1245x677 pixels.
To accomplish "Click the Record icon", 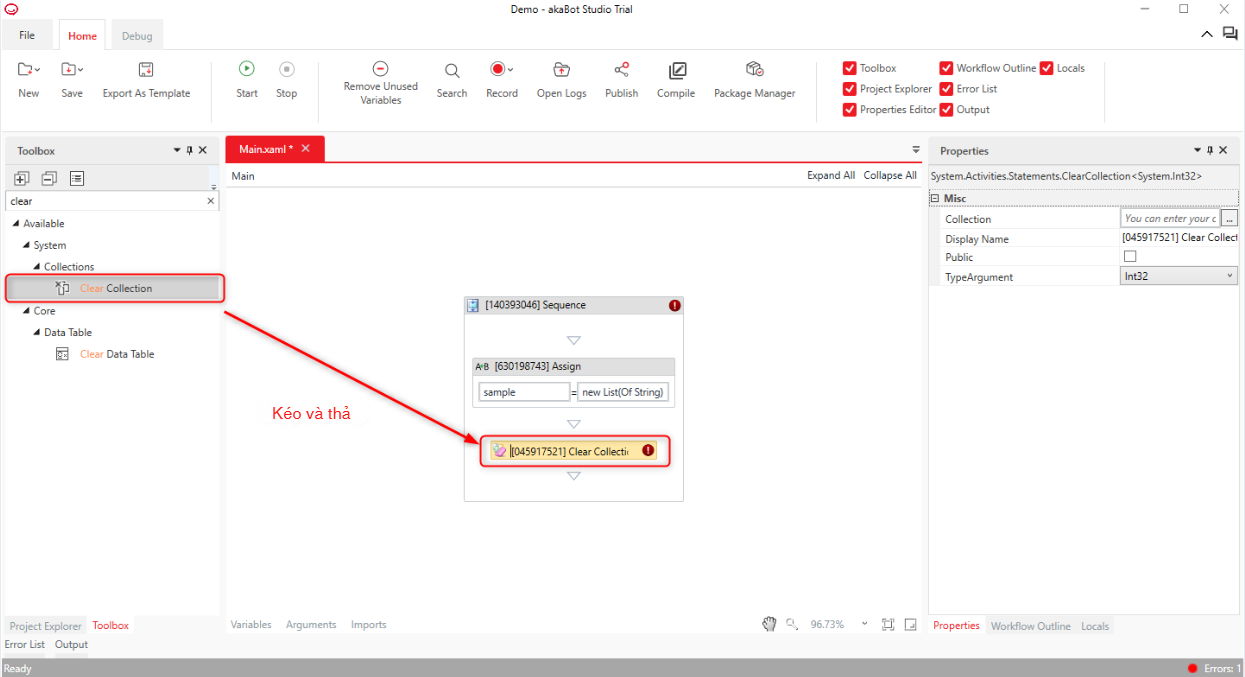I will (x=497, y=69).
